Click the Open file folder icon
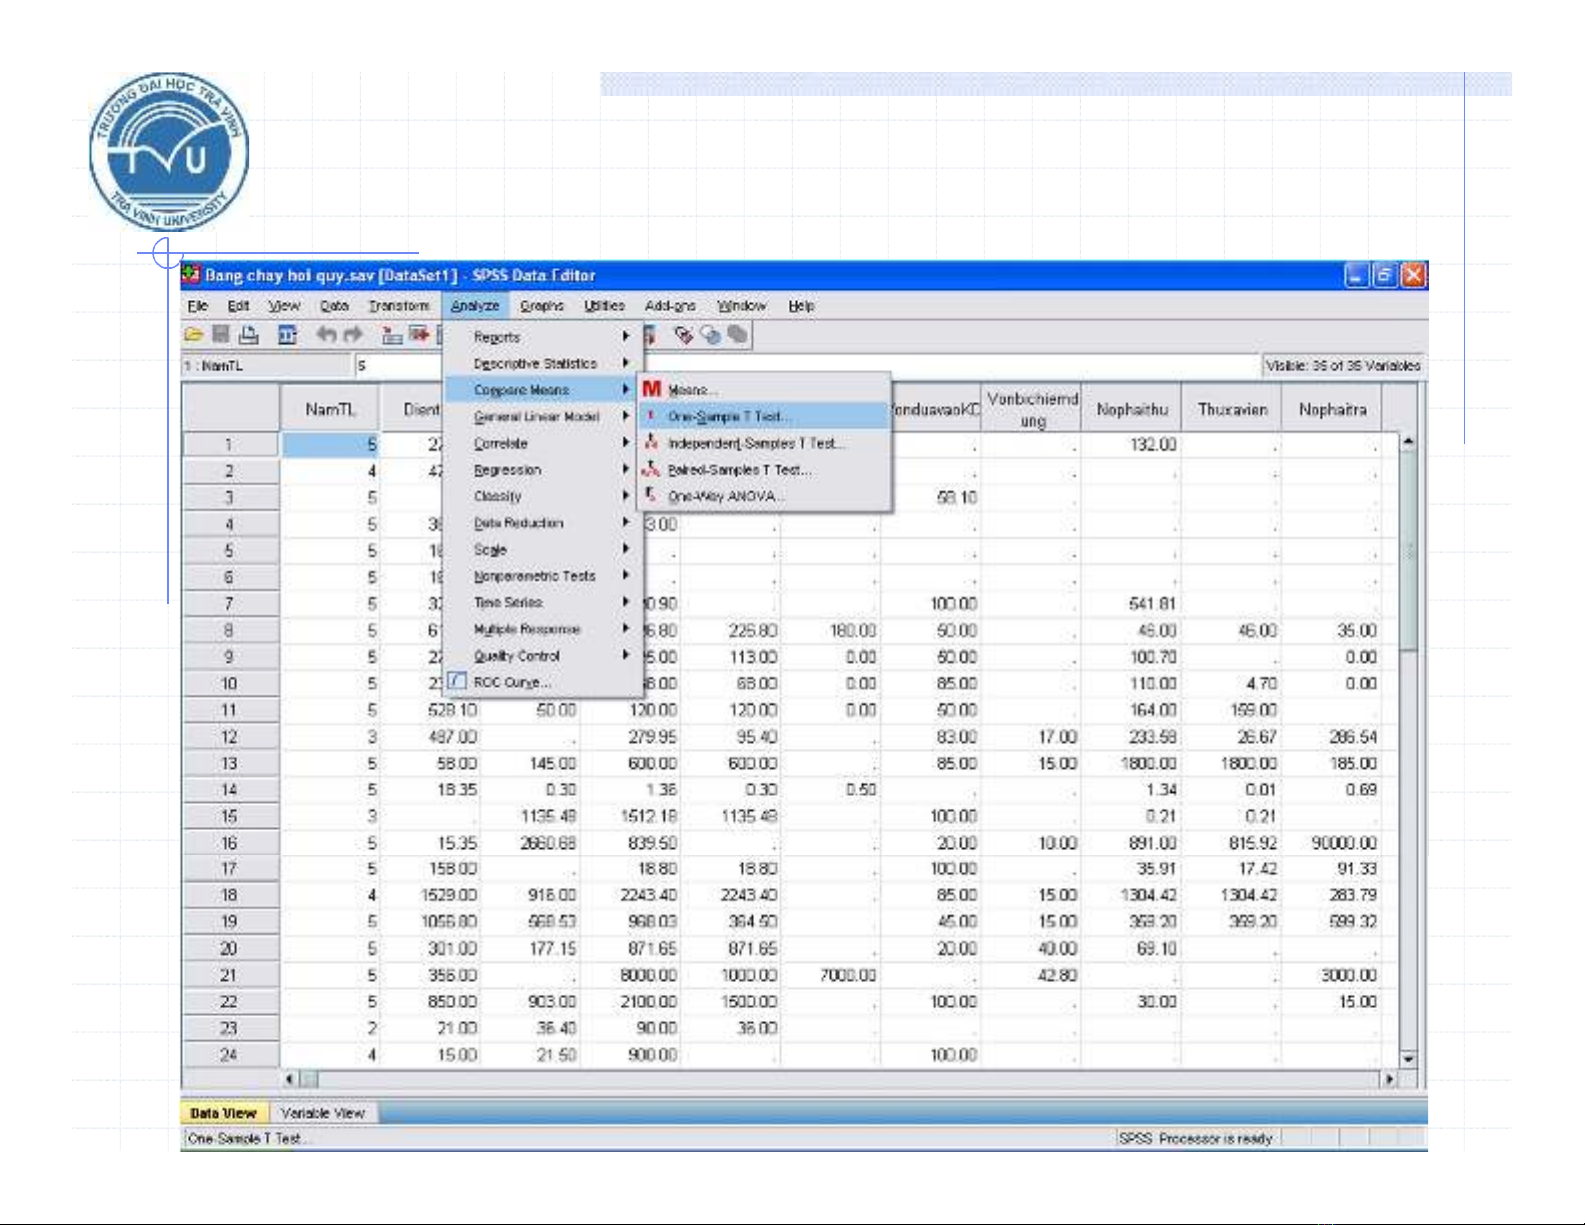The width and height of the screenshot is (1585, 1225). coord(194,335)
